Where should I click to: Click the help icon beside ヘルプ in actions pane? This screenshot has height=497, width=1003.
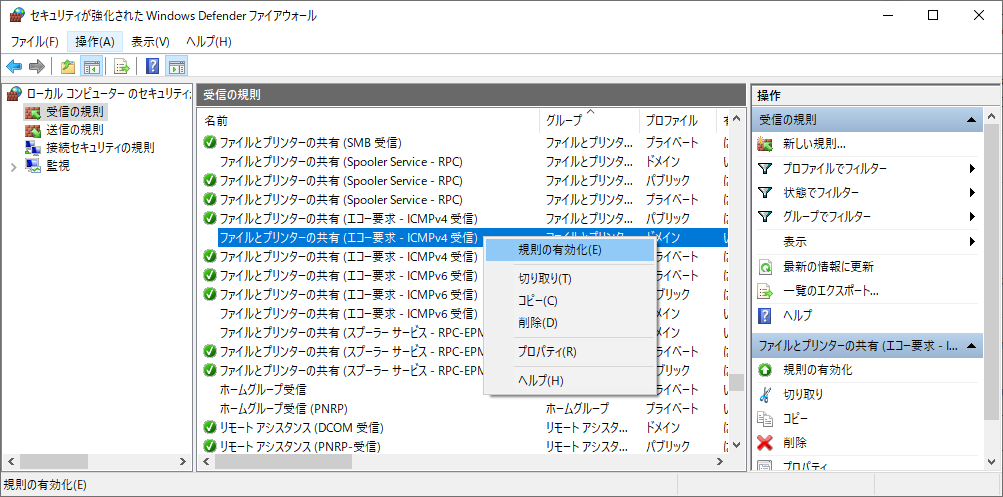click(x=764, y=315)
